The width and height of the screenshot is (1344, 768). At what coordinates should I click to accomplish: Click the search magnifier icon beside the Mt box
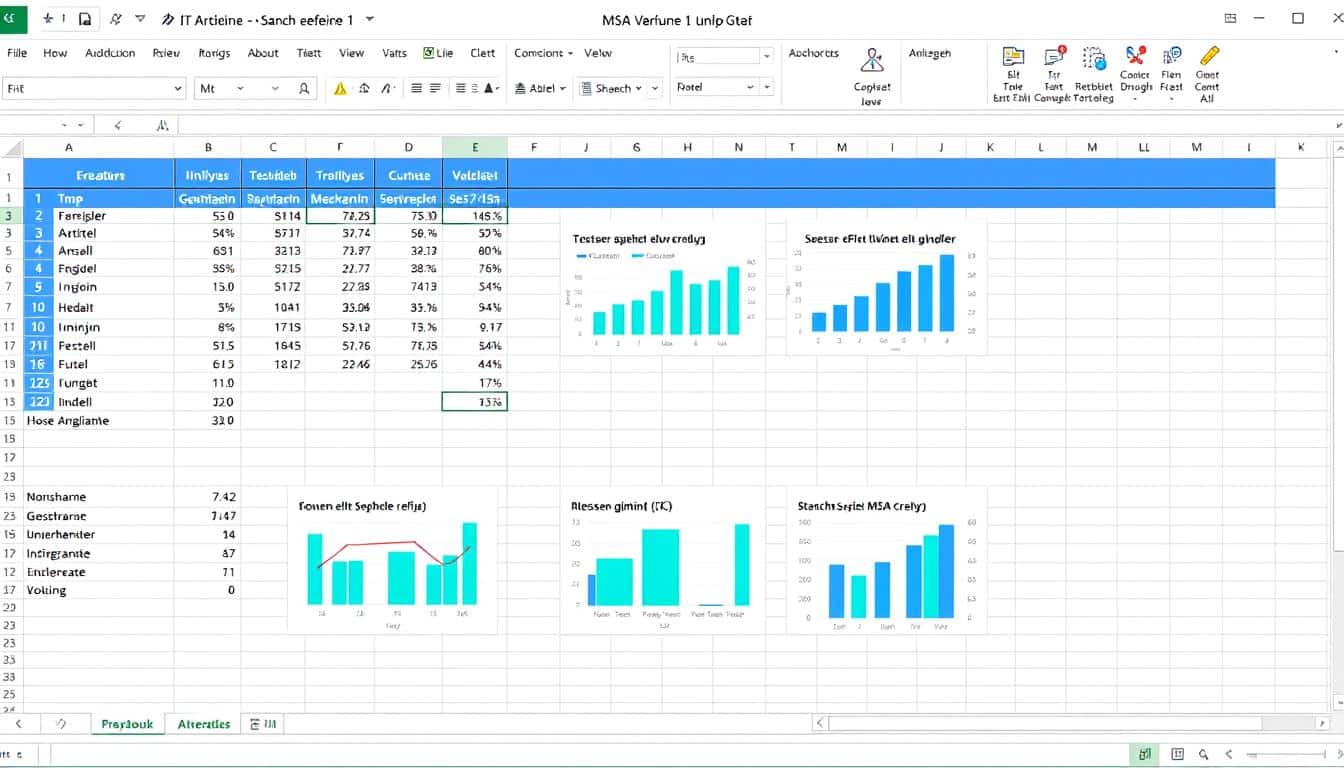304,88
